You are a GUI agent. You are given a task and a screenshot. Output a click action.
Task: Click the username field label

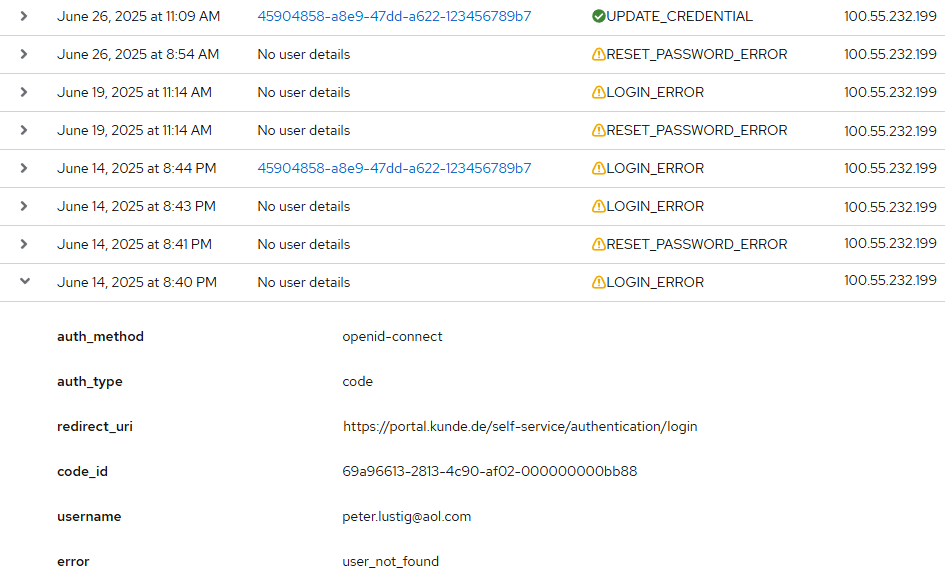coord(89,517)
